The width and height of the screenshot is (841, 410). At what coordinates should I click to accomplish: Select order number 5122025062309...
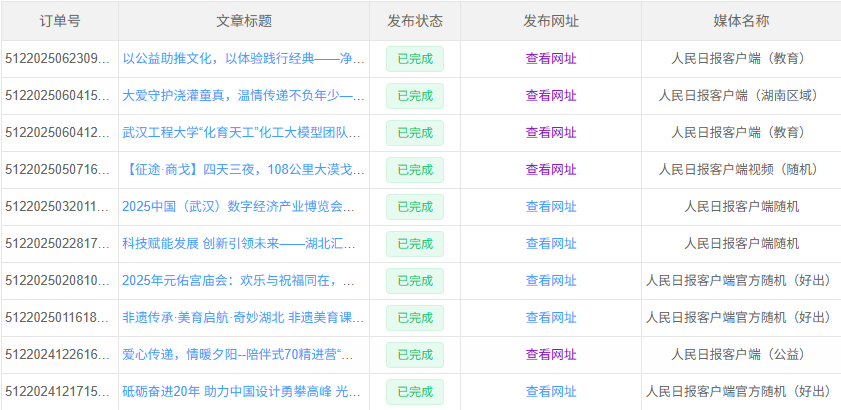point(57,58)
